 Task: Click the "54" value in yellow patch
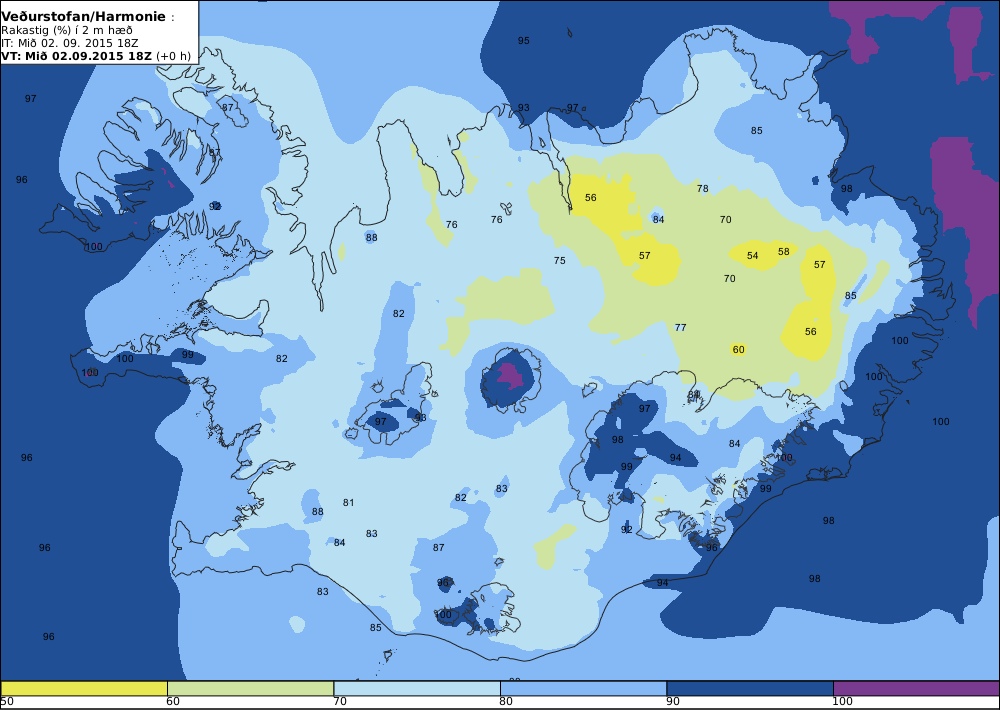[x=753, y=255]
